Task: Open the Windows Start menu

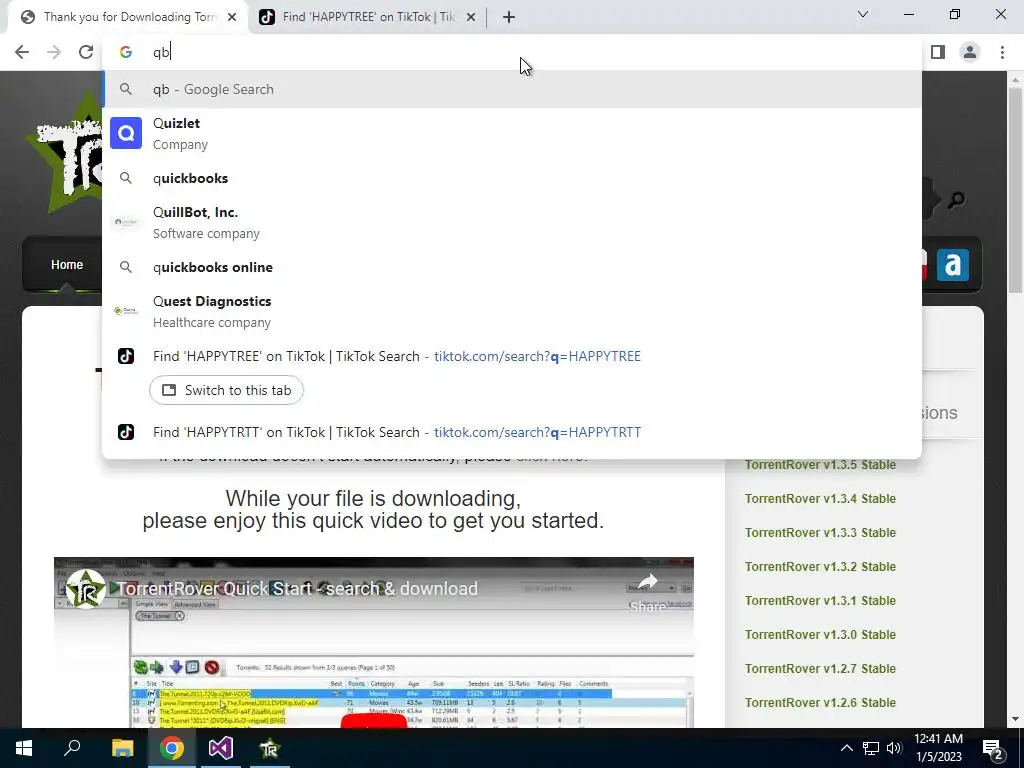Action: (24, 748)
